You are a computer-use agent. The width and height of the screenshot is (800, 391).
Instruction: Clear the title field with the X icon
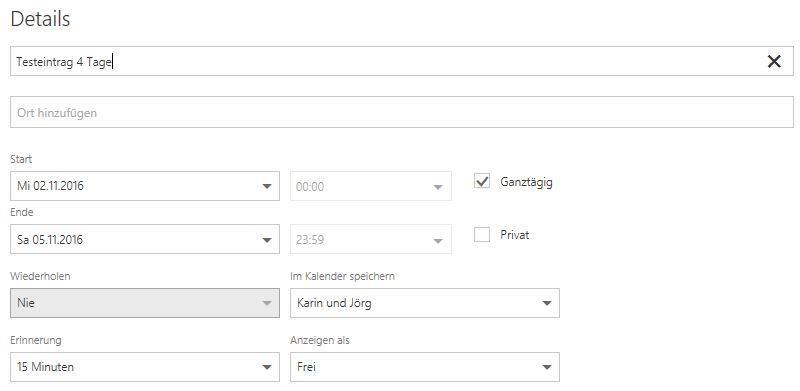[x=774, y=62]
